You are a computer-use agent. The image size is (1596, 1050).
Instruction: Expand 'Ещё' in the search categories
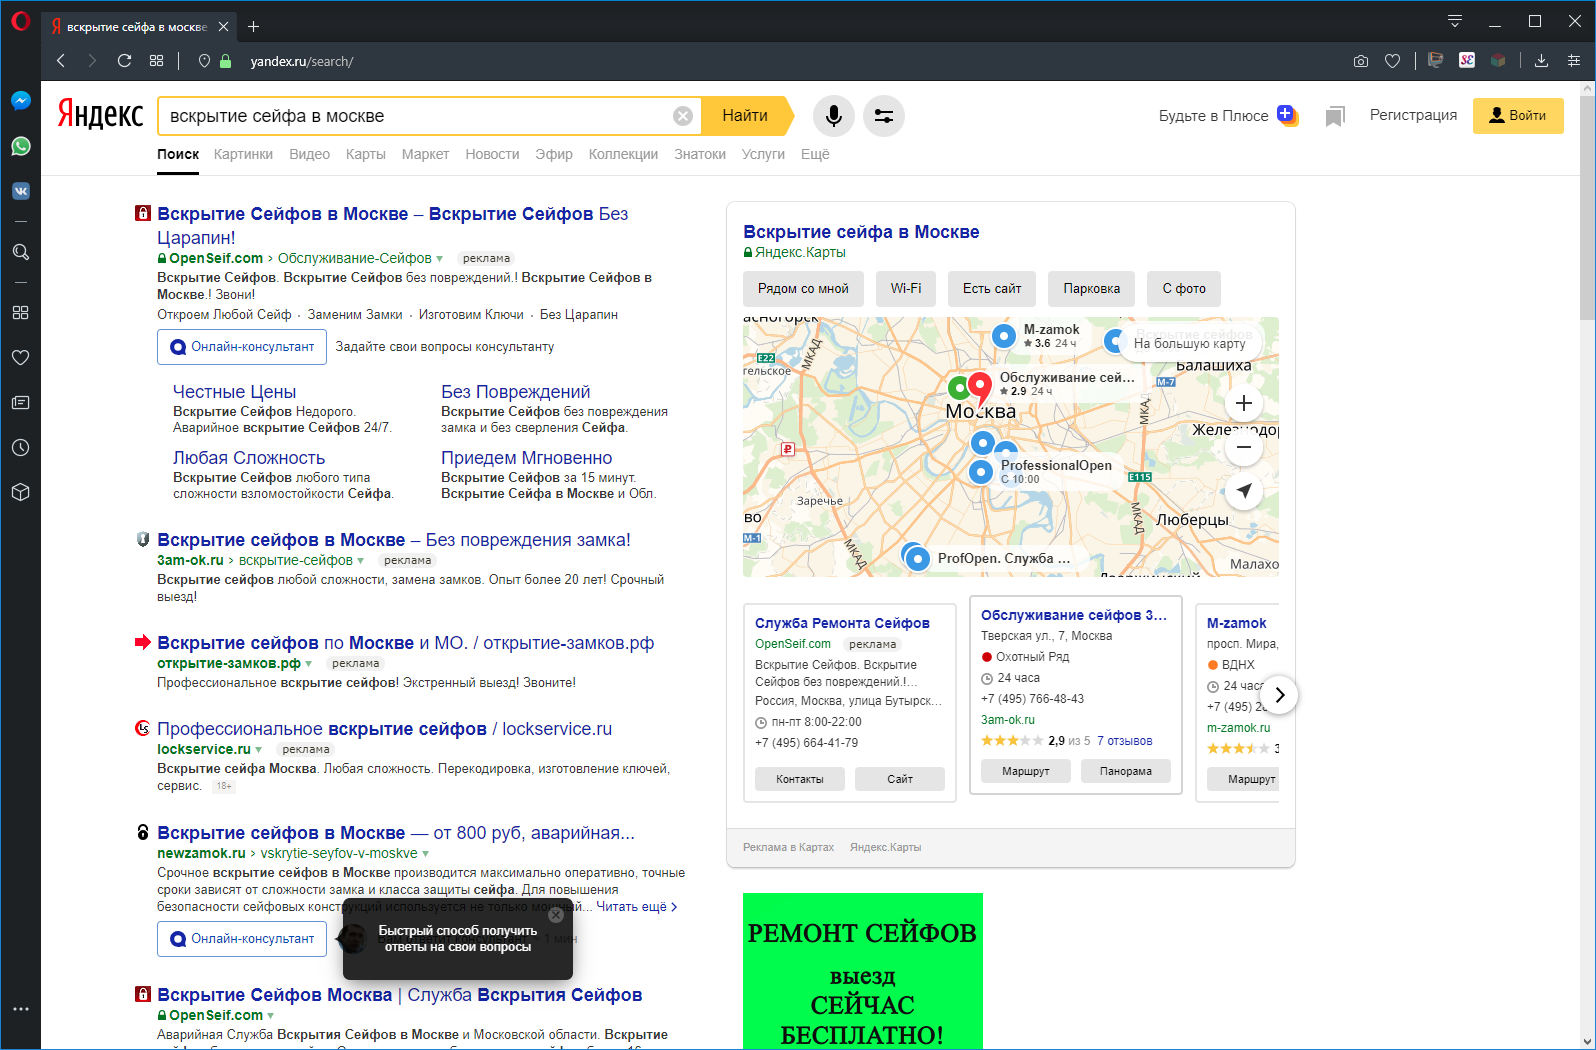pos(815,154)
